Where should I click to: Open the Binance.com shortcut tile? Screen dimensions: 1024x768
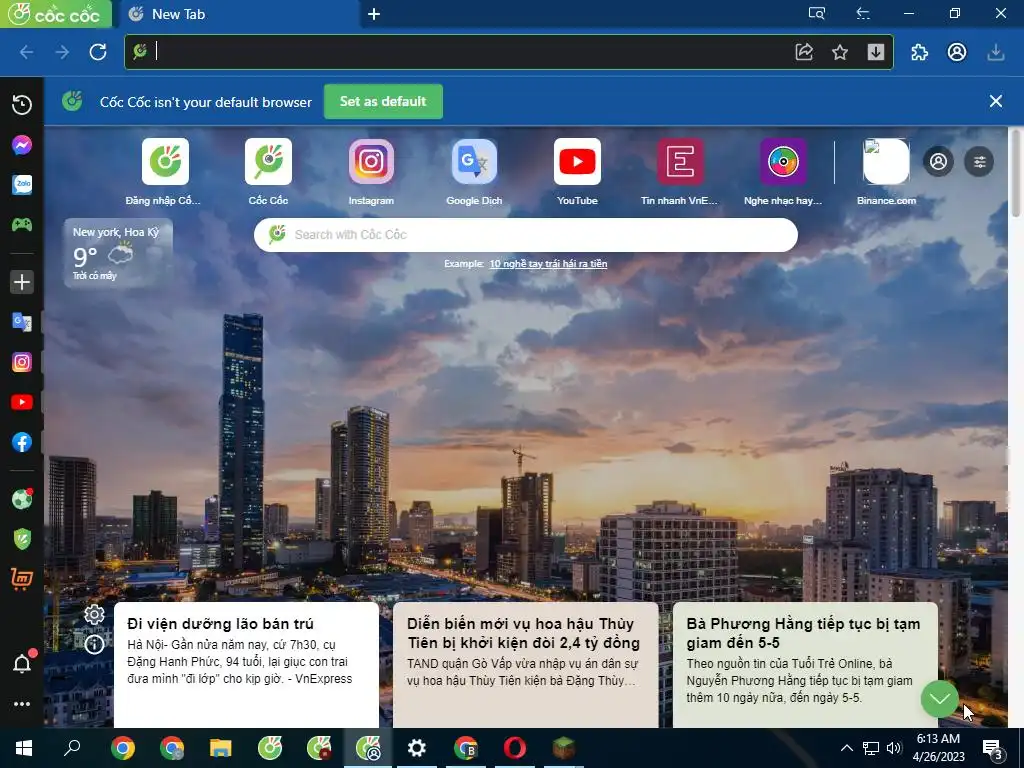(x=886, y=172)
